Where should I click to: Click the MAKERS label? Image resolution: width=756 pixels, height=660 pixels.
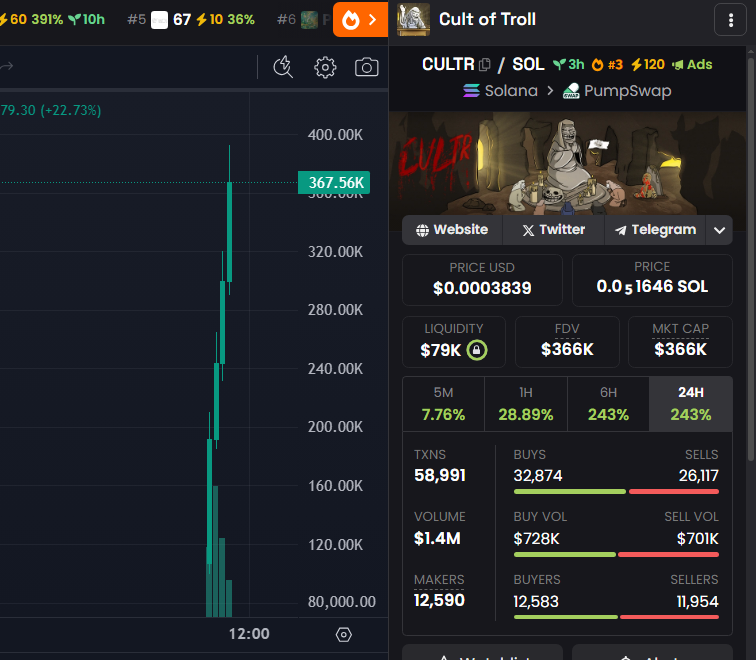439,579
